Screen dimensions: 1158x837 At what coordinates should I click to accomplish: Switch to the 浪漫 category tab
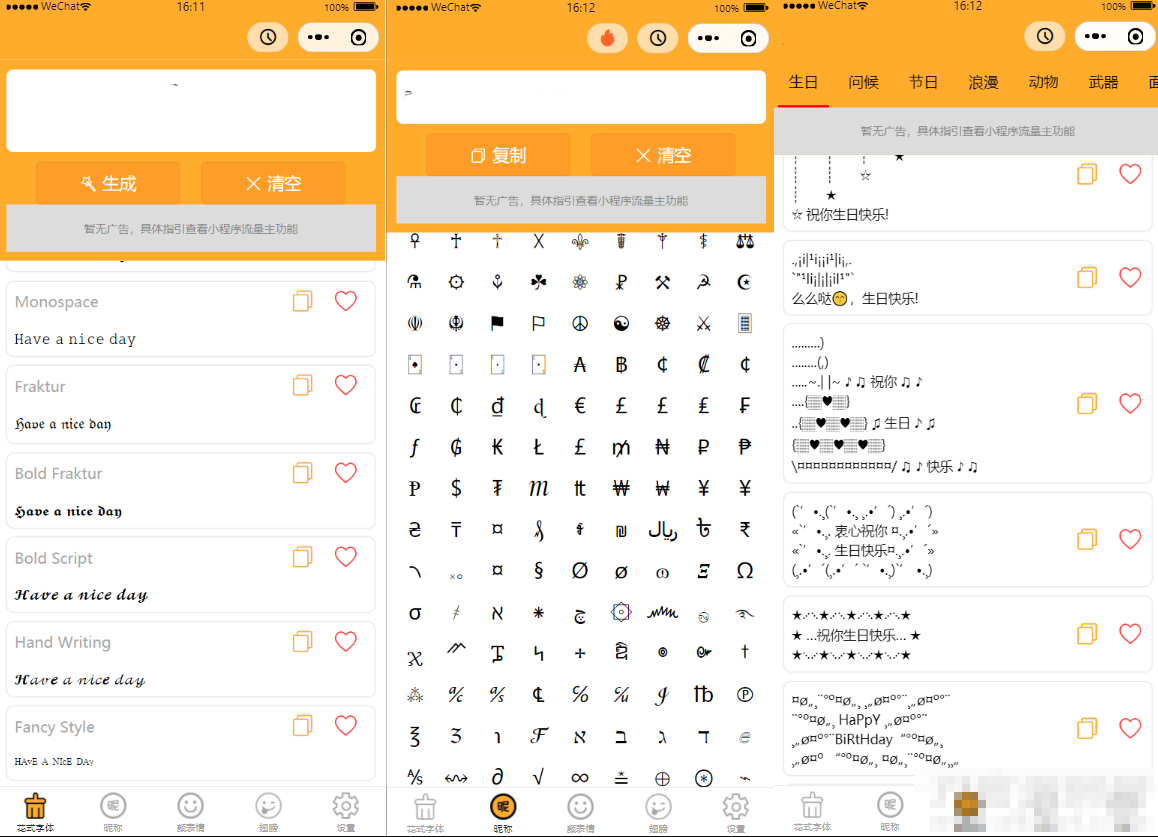point(983,82)
